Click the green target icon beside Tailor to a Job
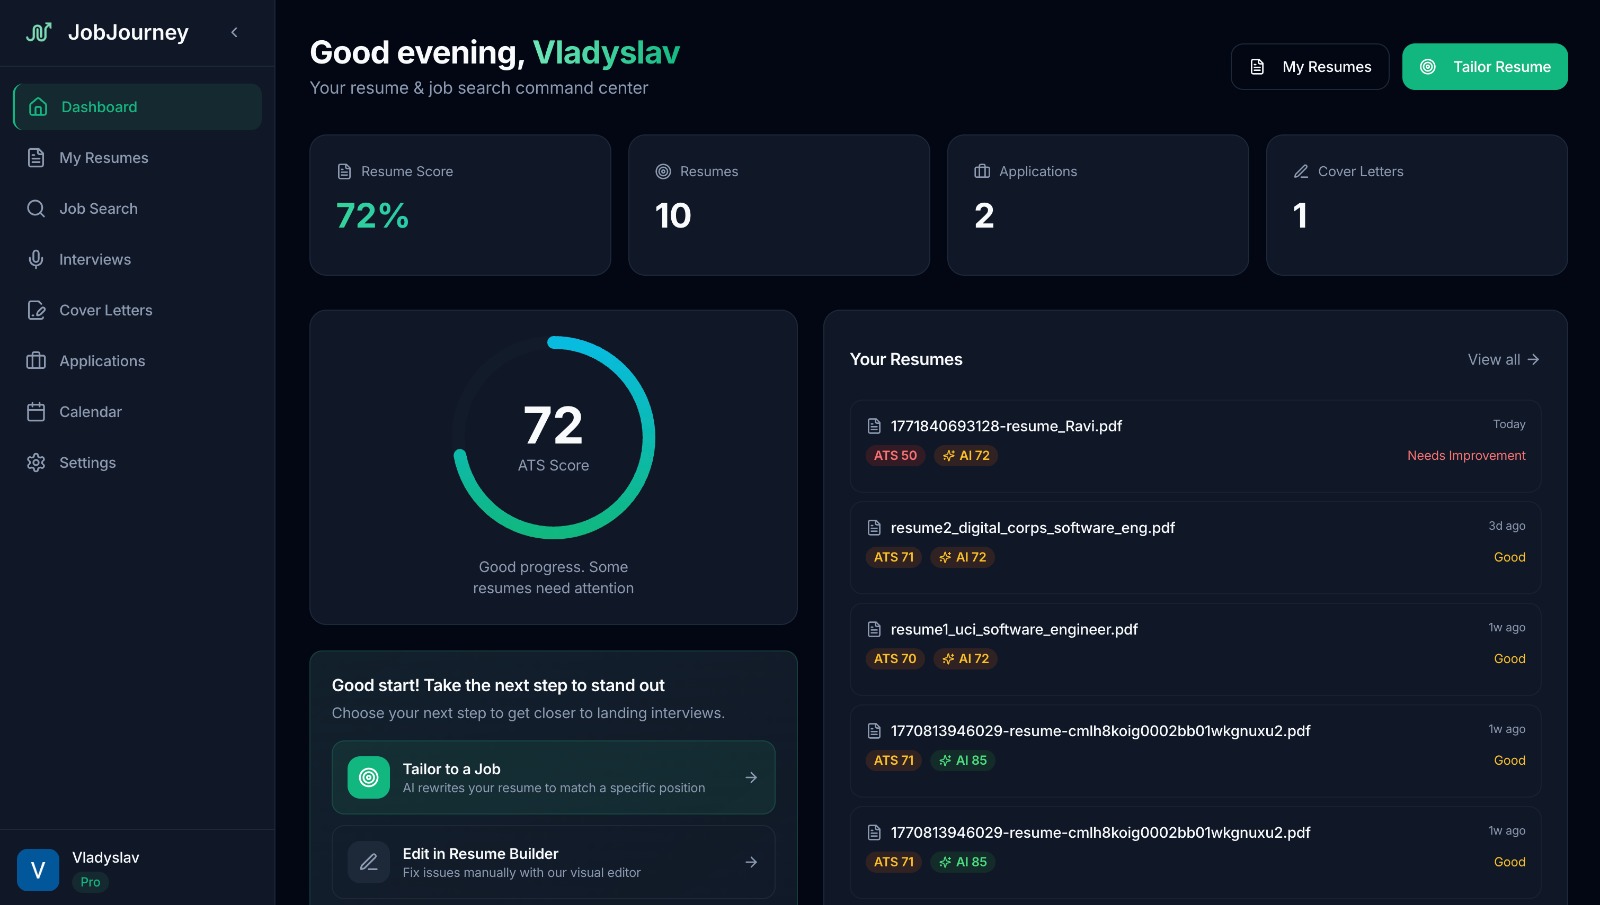Viewport: 1600px width, 905px height. tap(368, 778)
